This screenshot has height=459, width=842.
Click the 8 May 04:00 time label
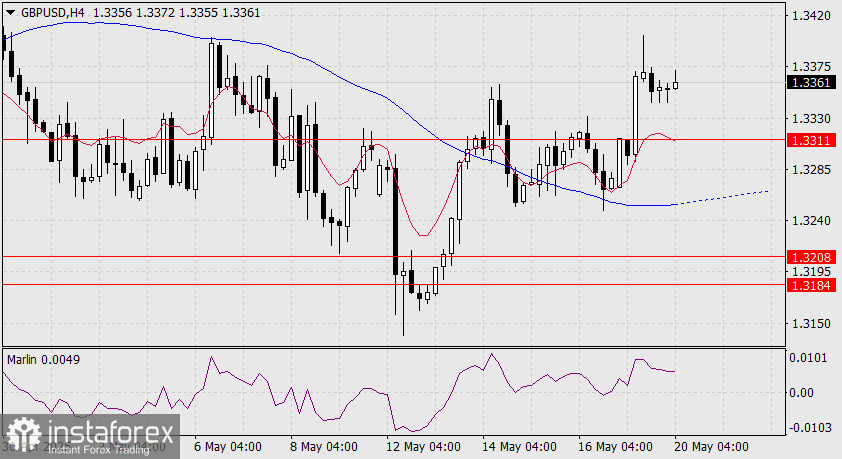324,447
